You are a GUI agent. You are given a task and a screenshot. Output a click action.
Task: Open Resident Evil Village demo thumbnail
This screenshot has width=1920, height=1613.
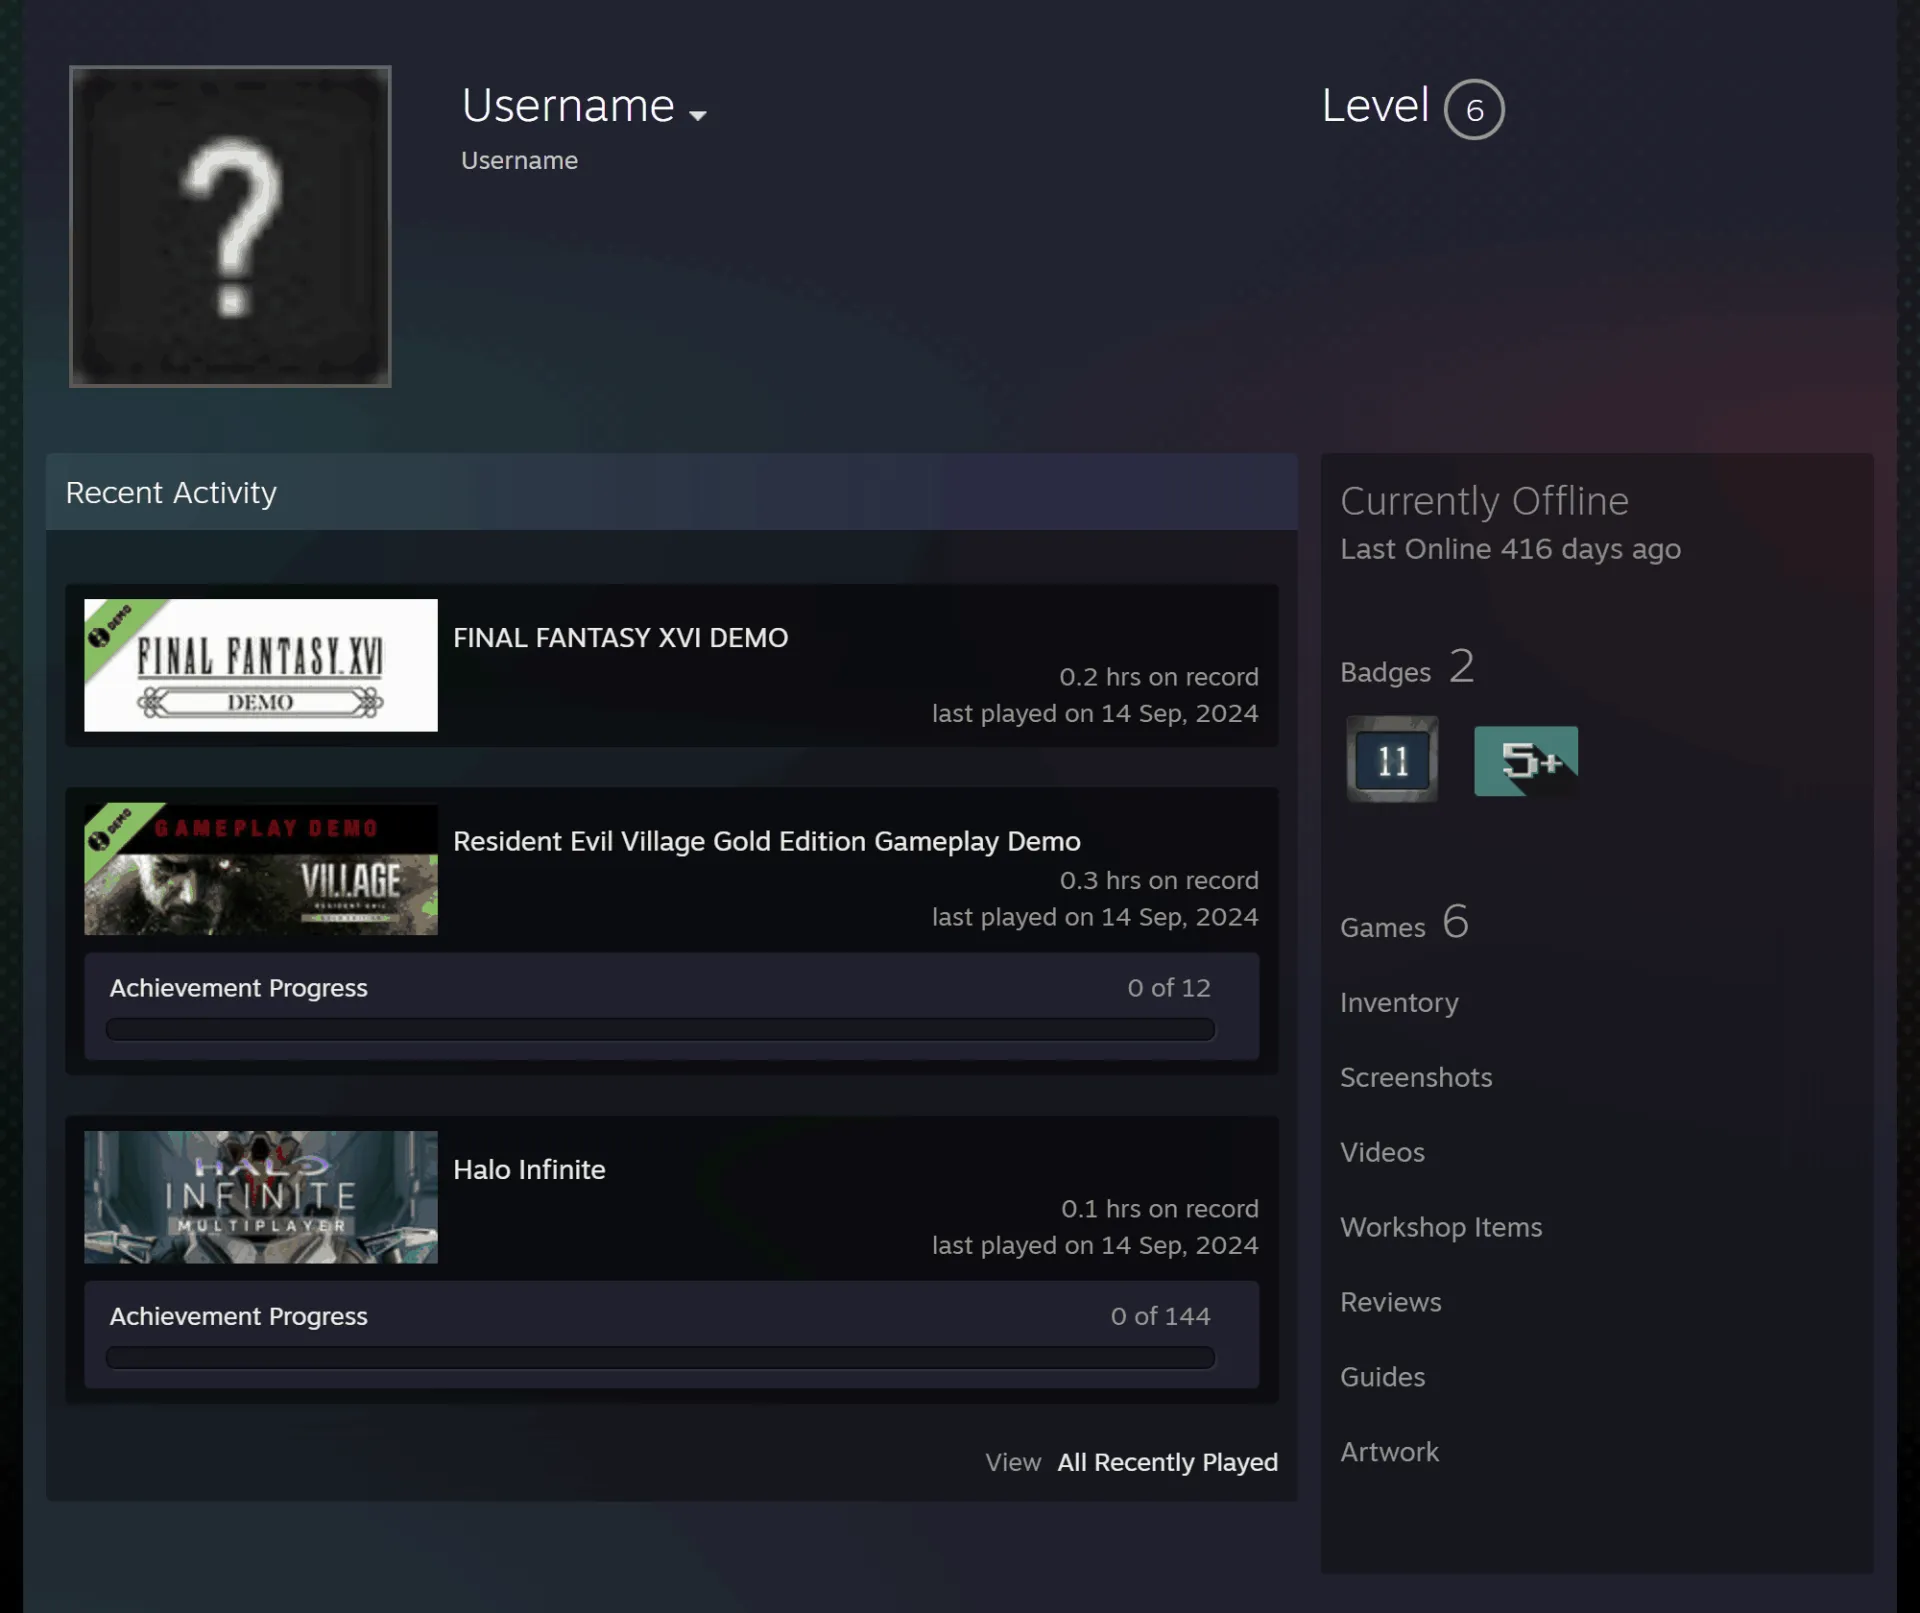[261, 869]
